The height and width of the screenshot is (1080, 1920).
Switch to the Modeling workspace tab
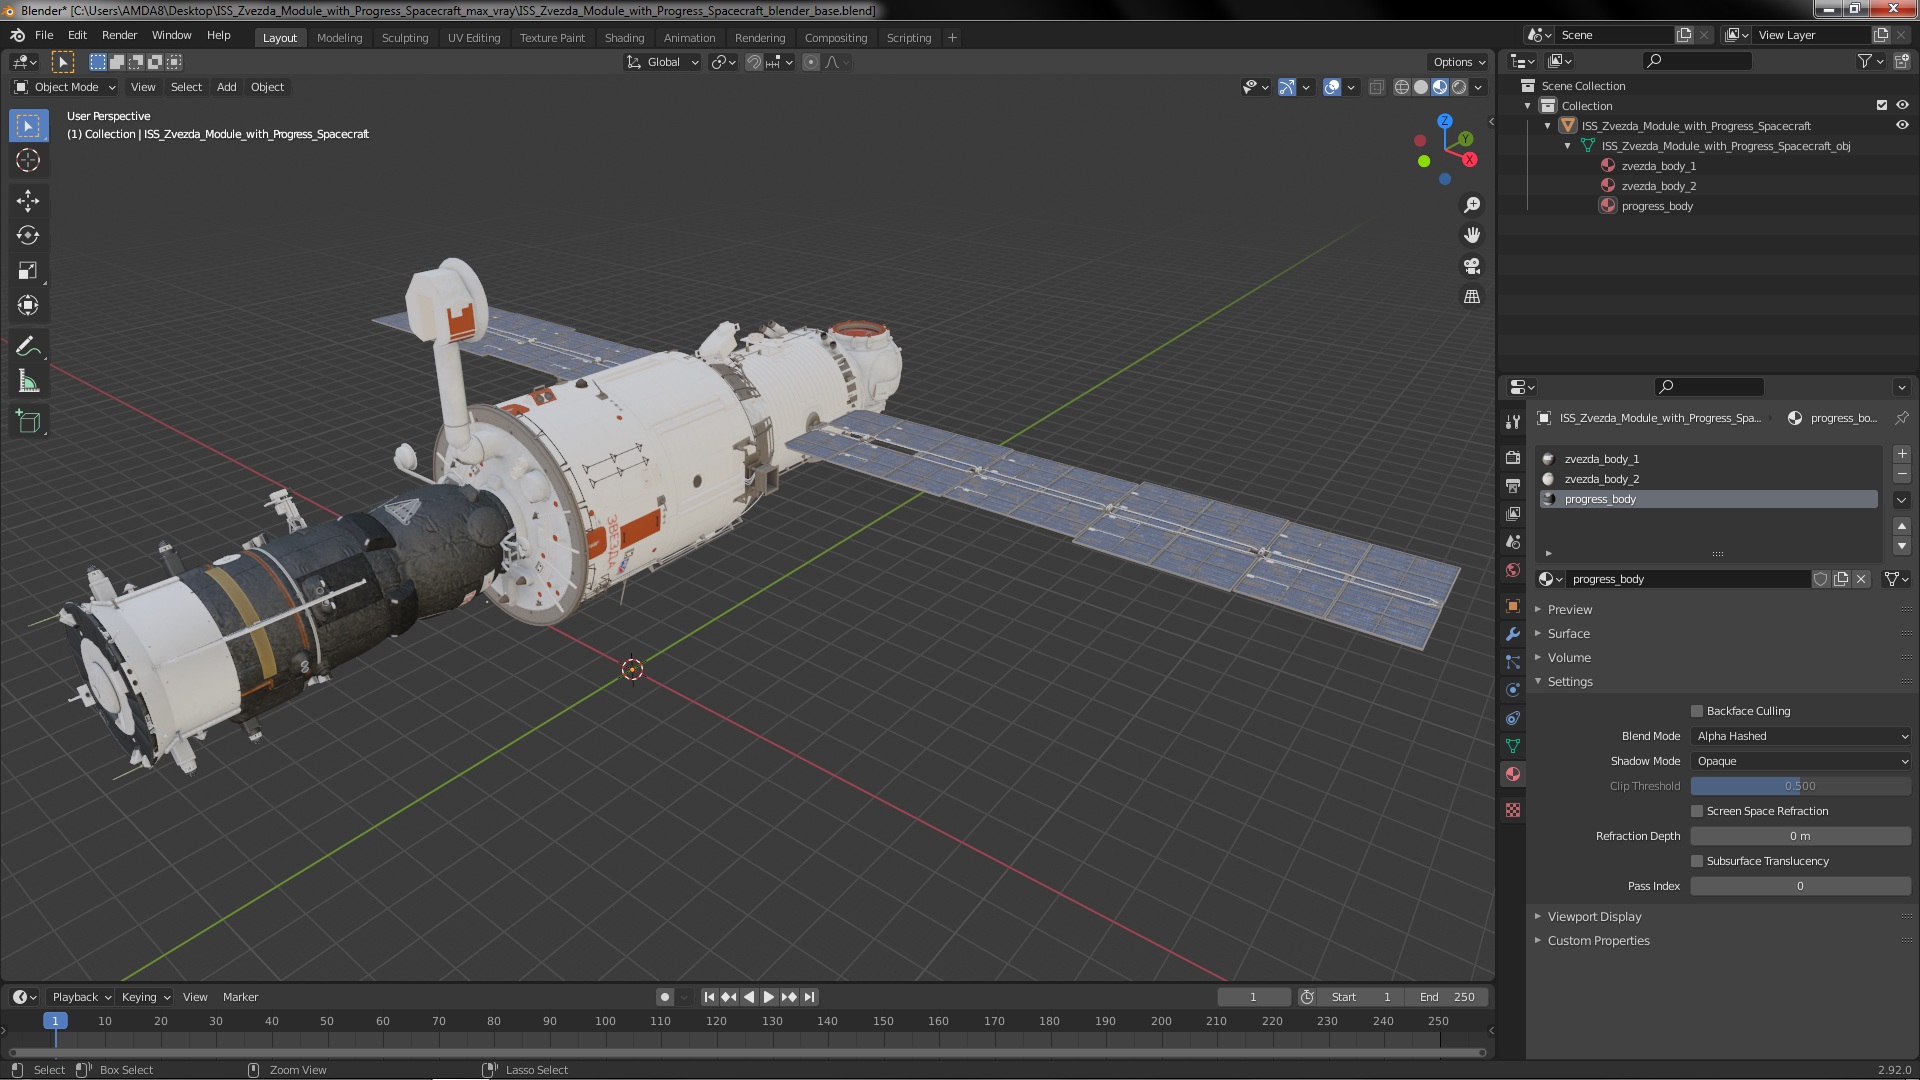339,38
